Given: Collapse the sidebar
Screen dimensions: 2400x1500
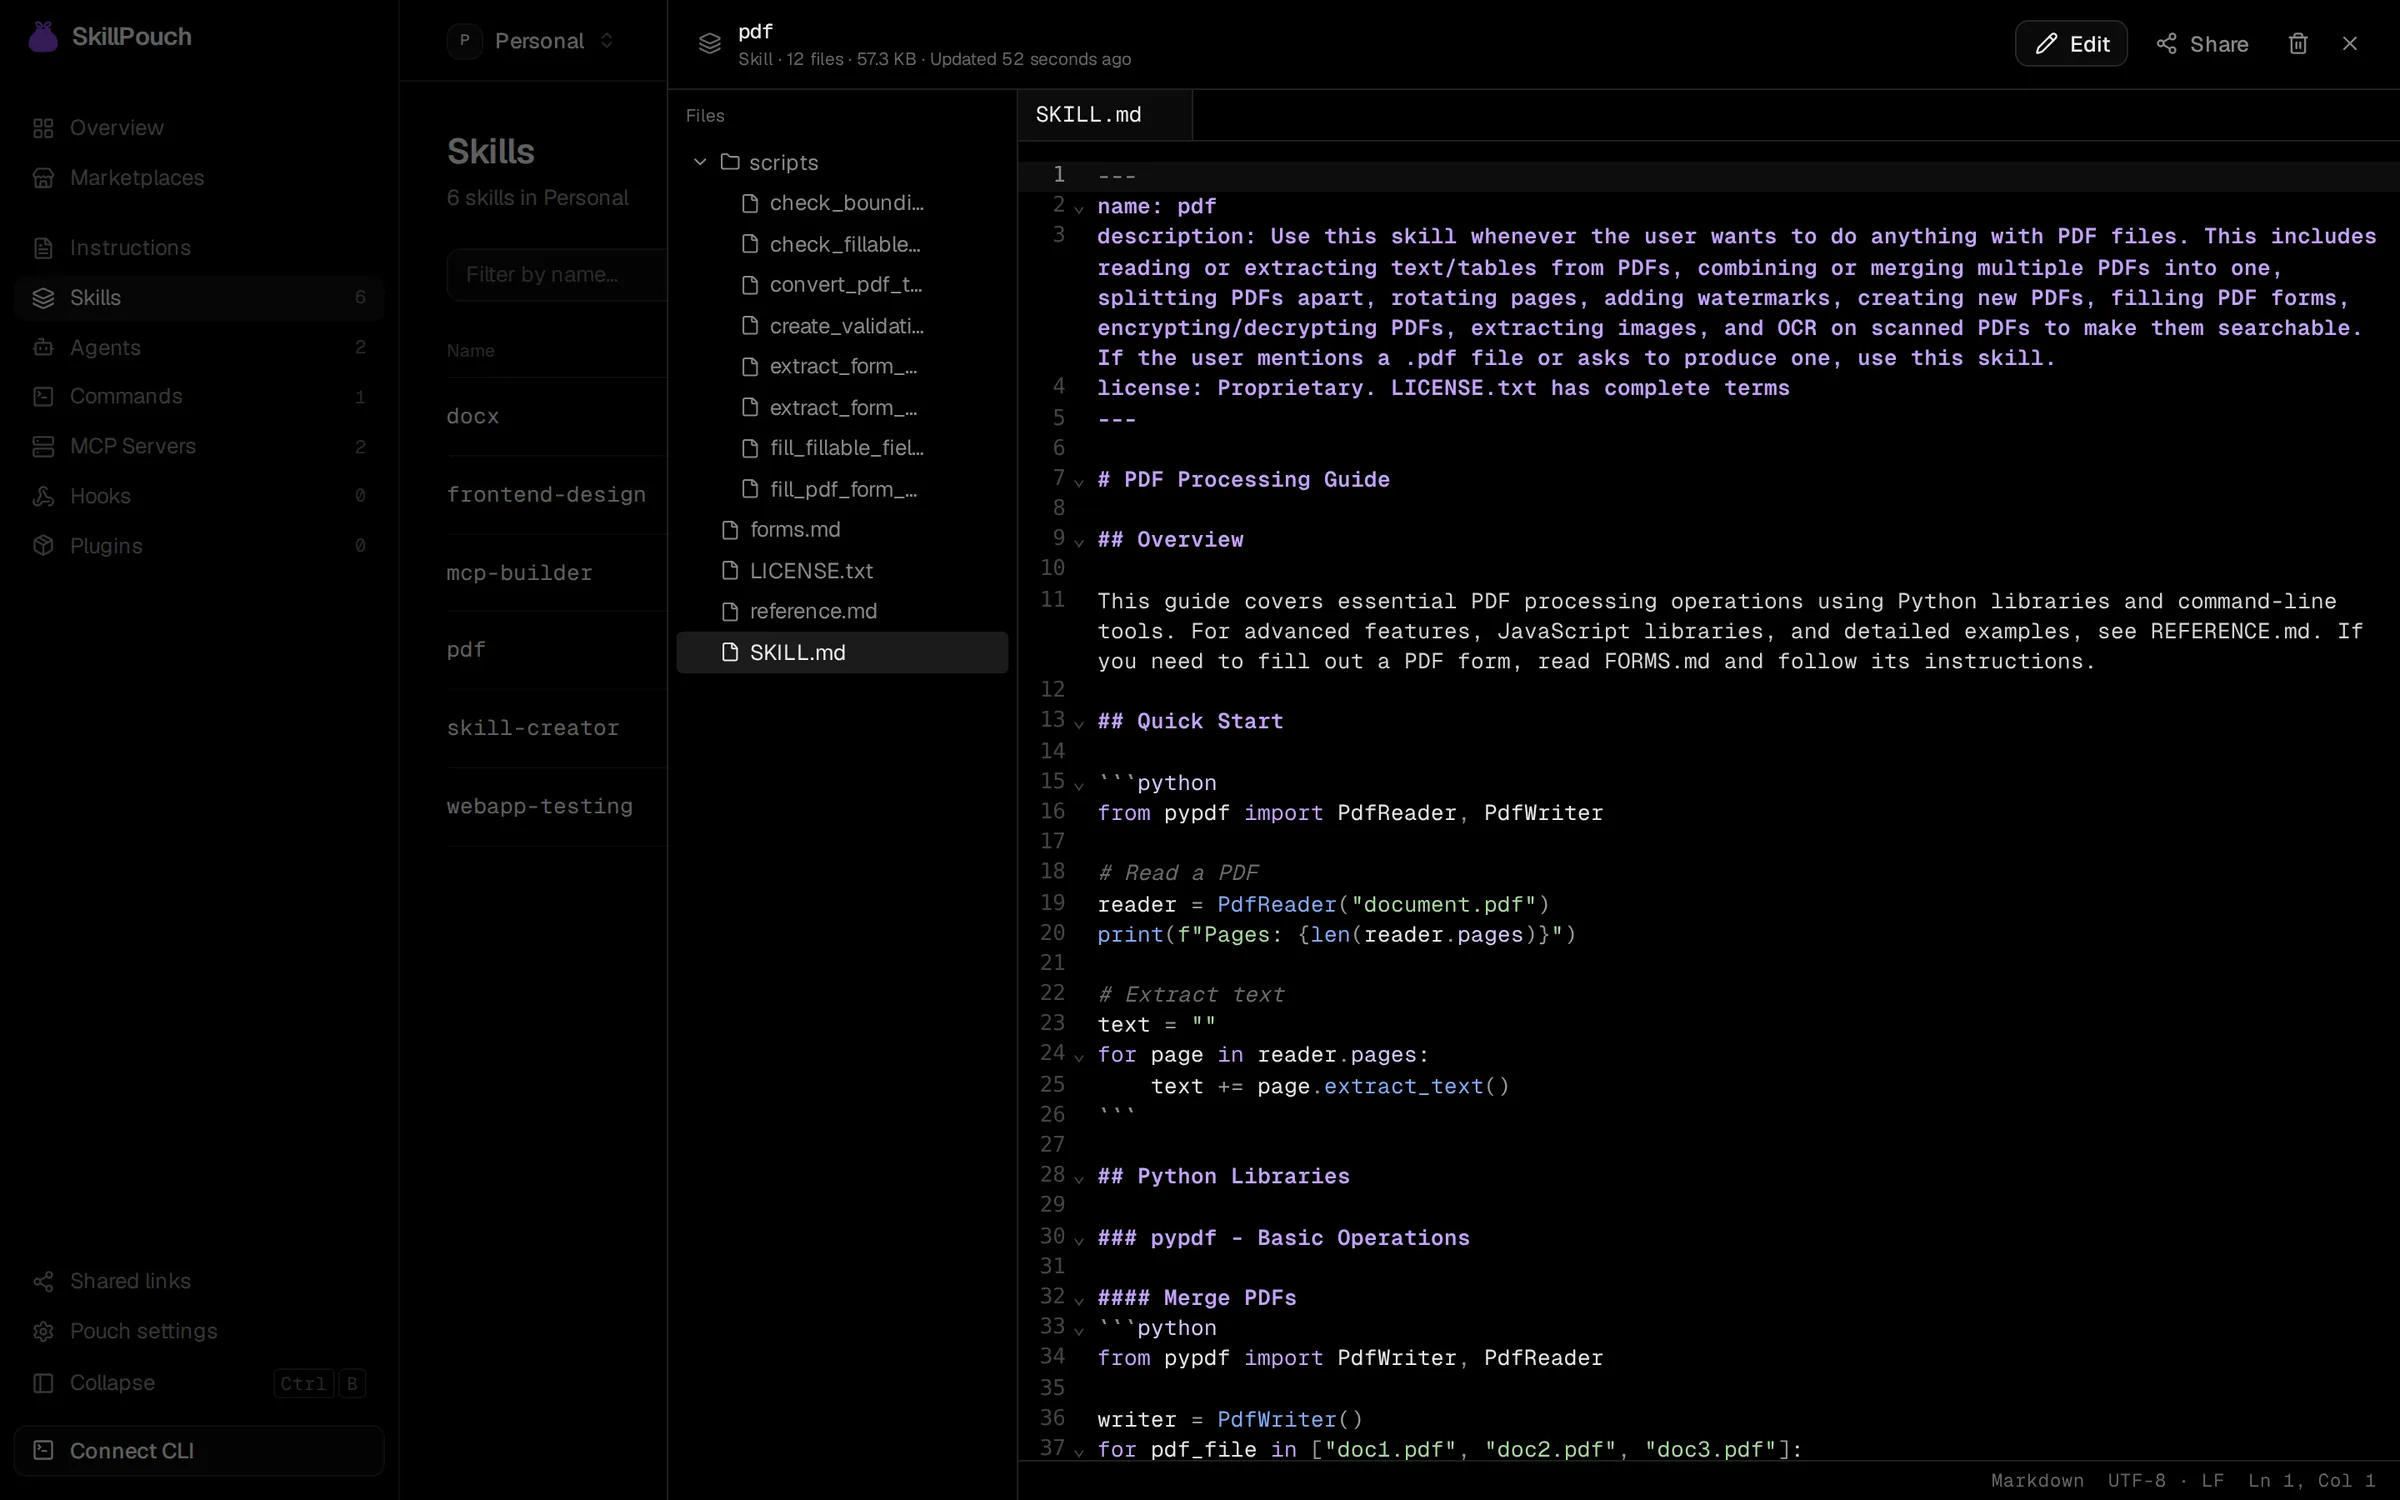Looking at the screenshot, I should [x=199, y=1383].
